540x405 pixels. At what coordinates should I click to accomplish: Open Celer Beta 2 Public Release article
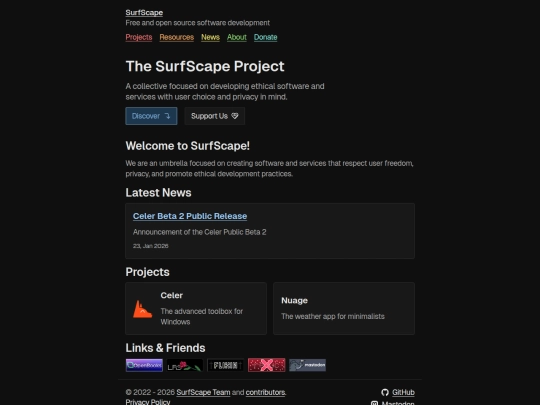coord(190,216)
